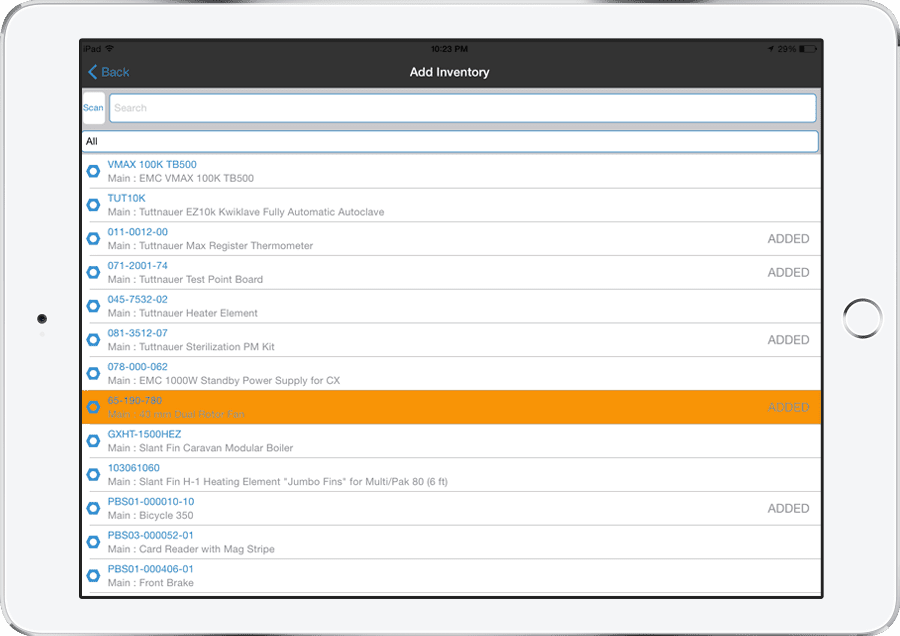Select part number 078-000-062
The width and height of the screenshot is (900, 636).
[x=138, y=367]
